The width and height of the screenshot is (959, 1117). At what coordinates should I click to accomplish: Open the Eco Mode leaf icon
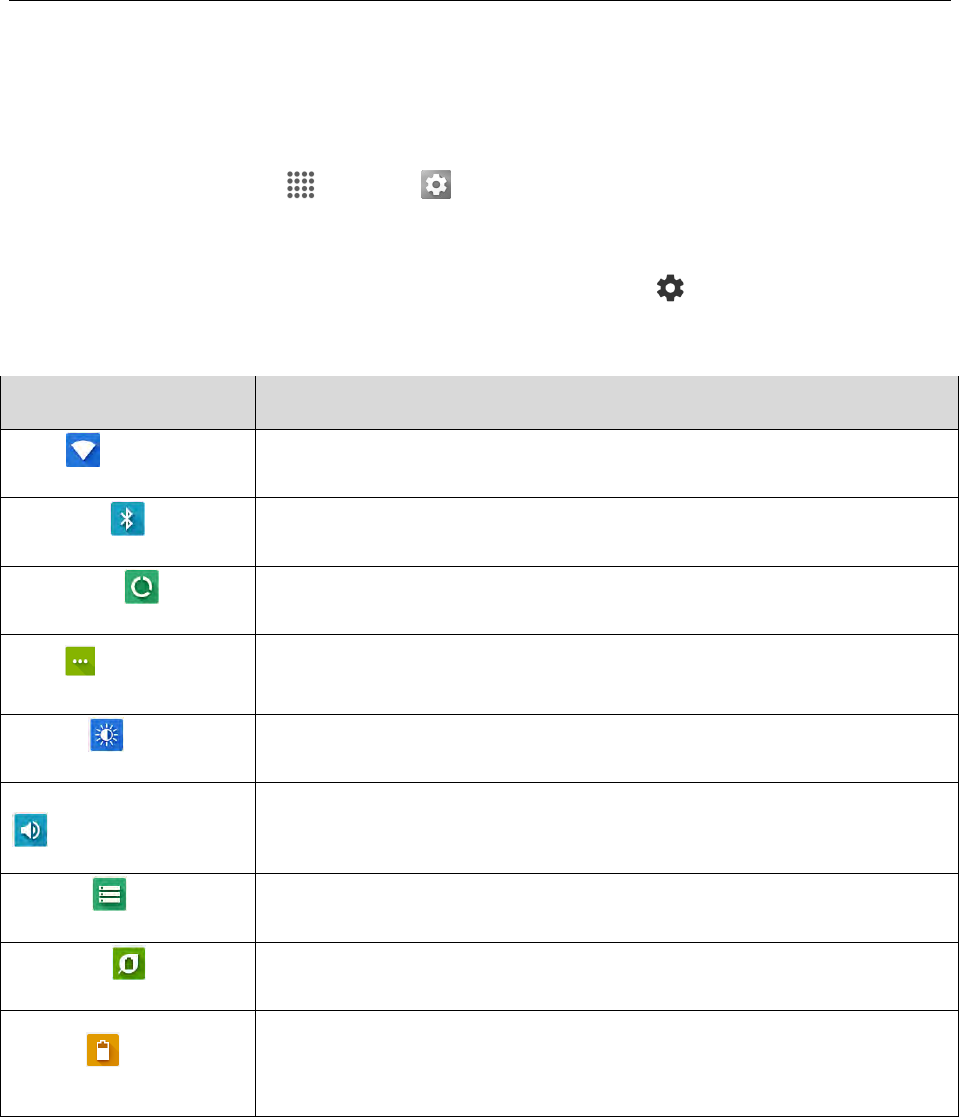click(x=129, y=963)
